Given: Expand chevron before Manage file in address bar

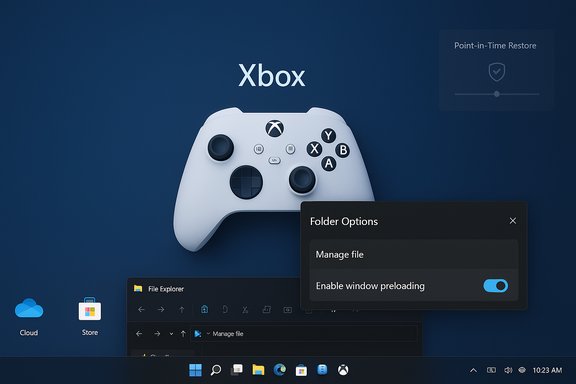Looking at the screenshot, I should (x=208, y=334).
